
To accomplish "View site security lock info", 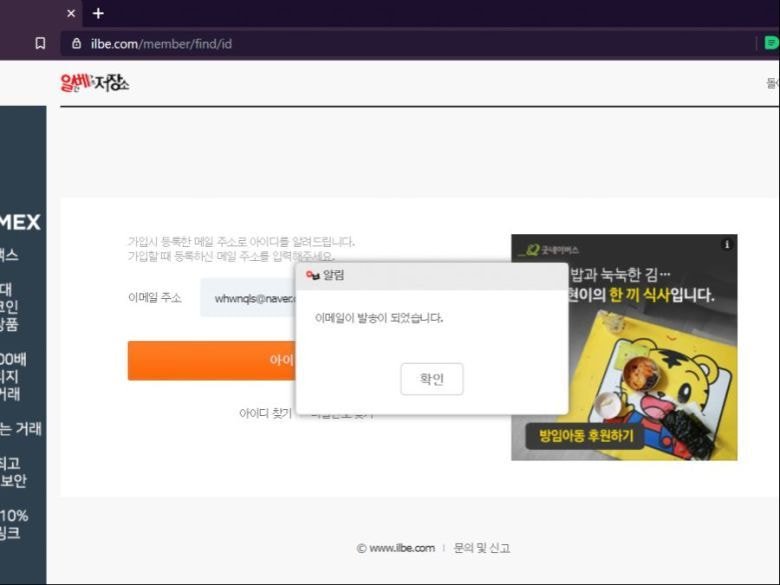I will (76, 43).
